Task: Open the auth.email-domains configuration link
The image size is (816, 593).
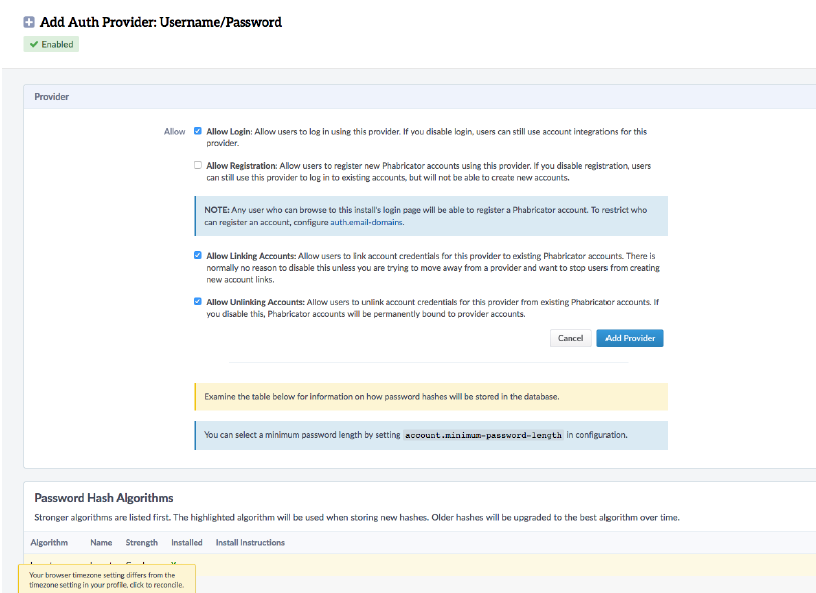Action: coord(366,222)
